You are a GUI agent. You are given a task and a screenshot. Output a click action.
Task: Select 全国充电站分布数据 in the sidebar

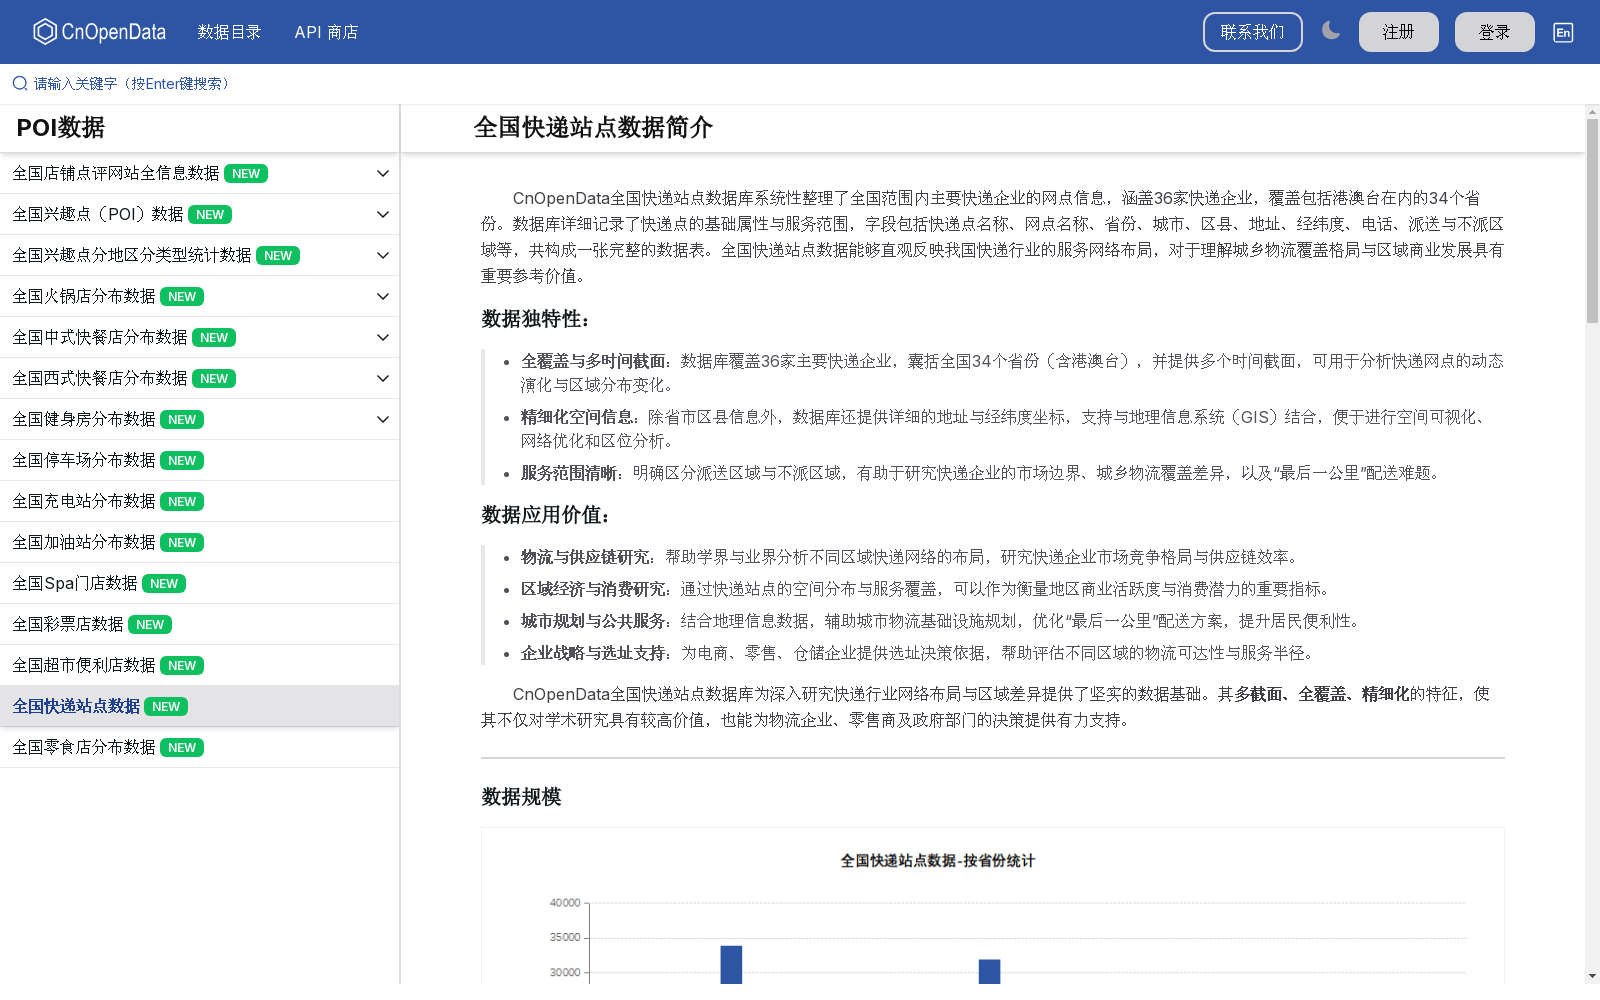(x=83, y=501)
